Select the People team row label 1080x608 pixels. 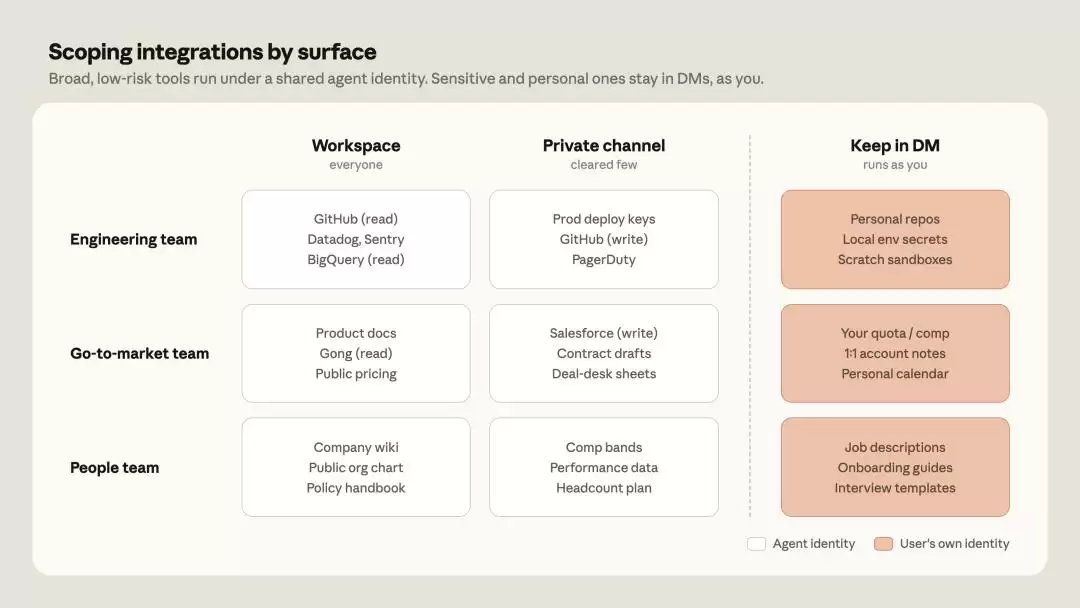(x=114, y=468)
